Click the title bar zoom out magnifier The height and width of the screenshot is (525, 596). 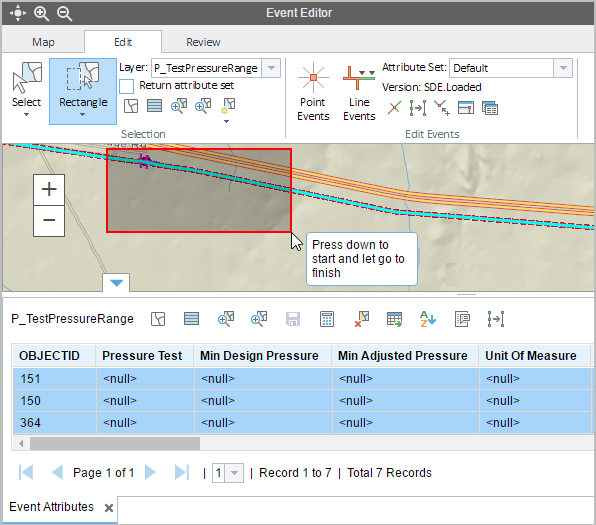click(64, 13)
